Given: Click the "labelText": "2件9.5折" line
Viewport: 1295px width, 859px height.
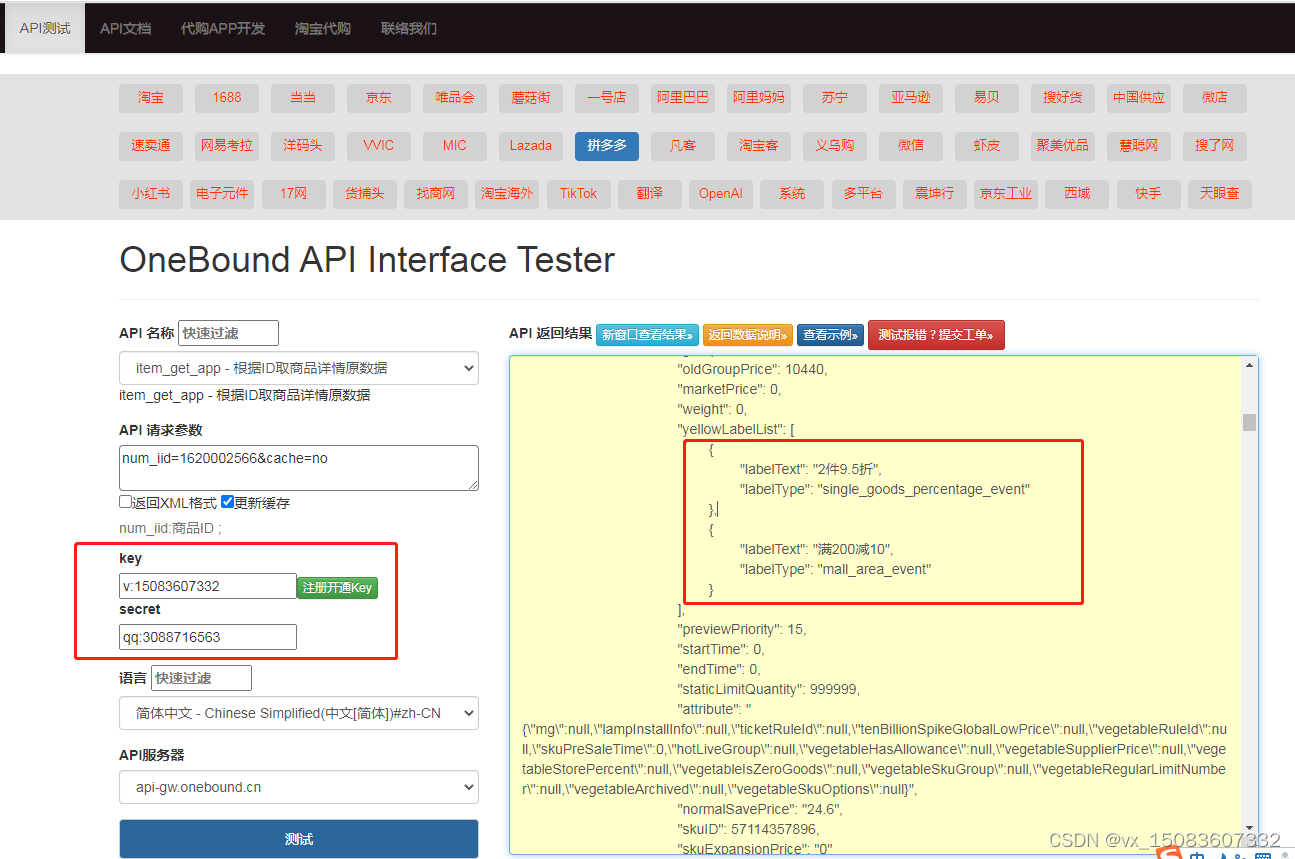Looking at the screenshot, I should [811, 469].
